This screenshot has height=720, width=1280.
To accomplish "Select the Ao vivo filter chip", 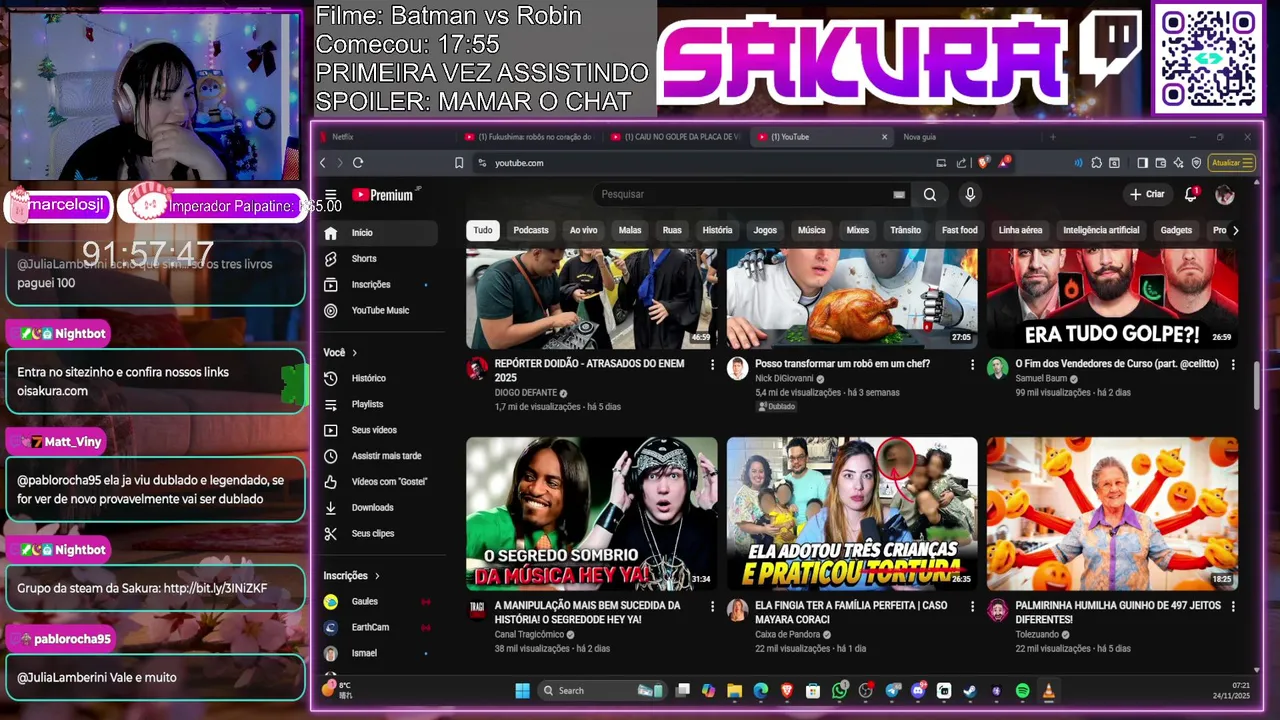I will pyautogui.click(x=584, y=230).
